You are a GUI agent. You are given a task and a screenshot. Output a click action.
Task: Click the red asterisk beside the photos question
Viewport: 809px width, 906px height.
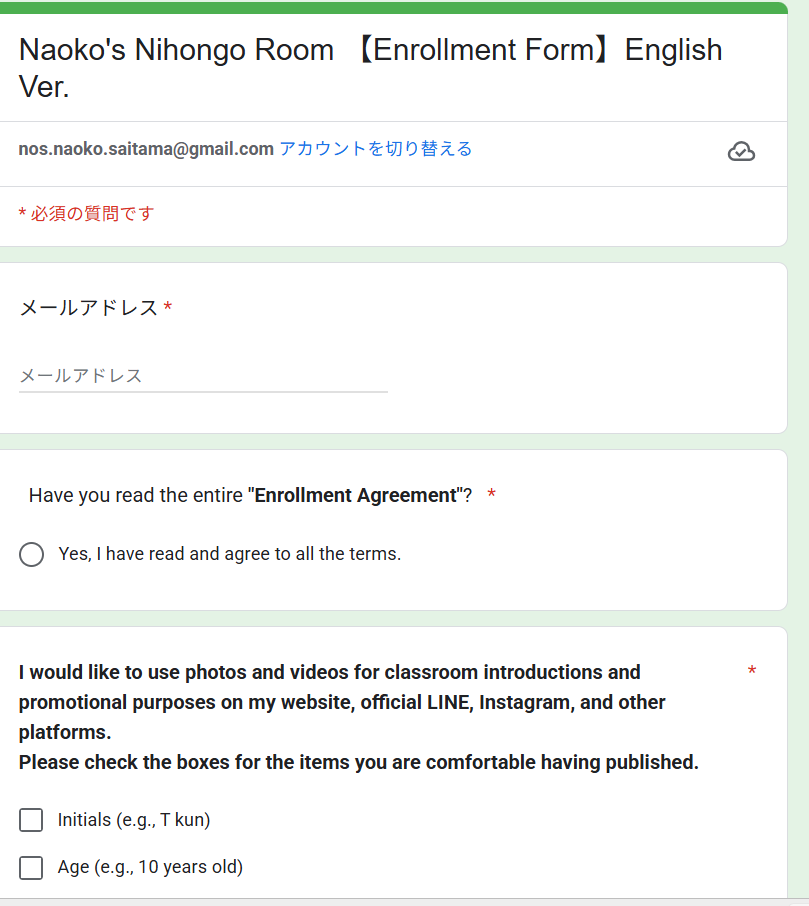pyautogui.click(x=752, y=672)
